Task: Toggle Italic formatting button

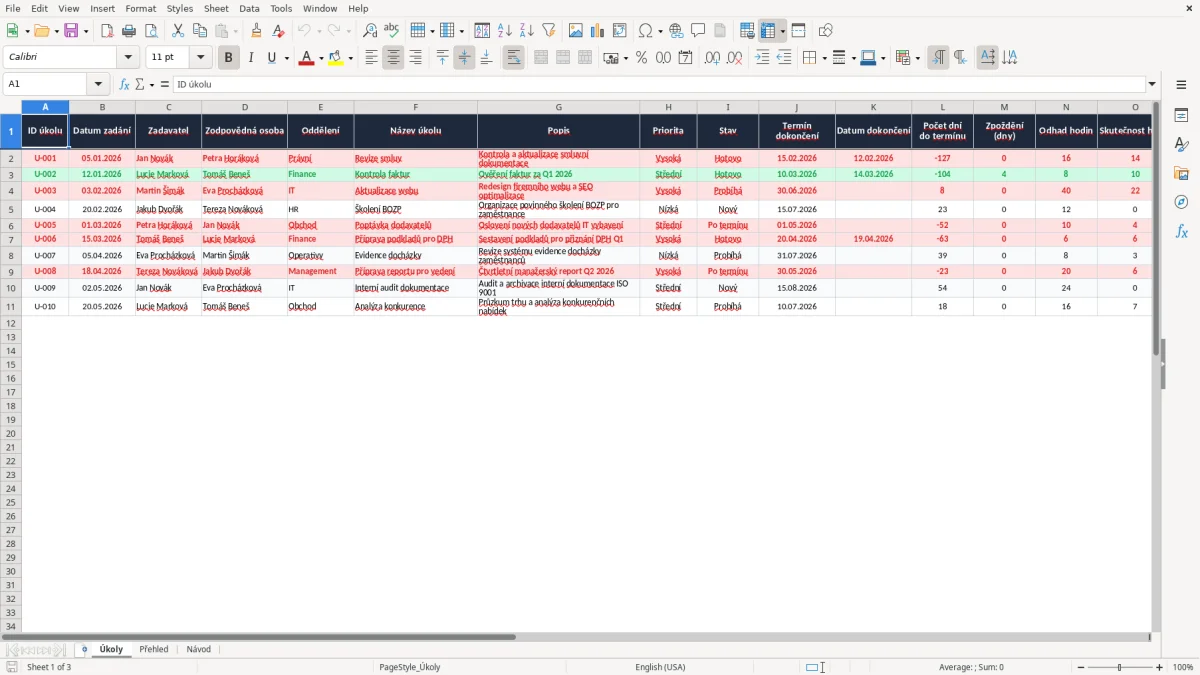Action: tap(251, 58)
